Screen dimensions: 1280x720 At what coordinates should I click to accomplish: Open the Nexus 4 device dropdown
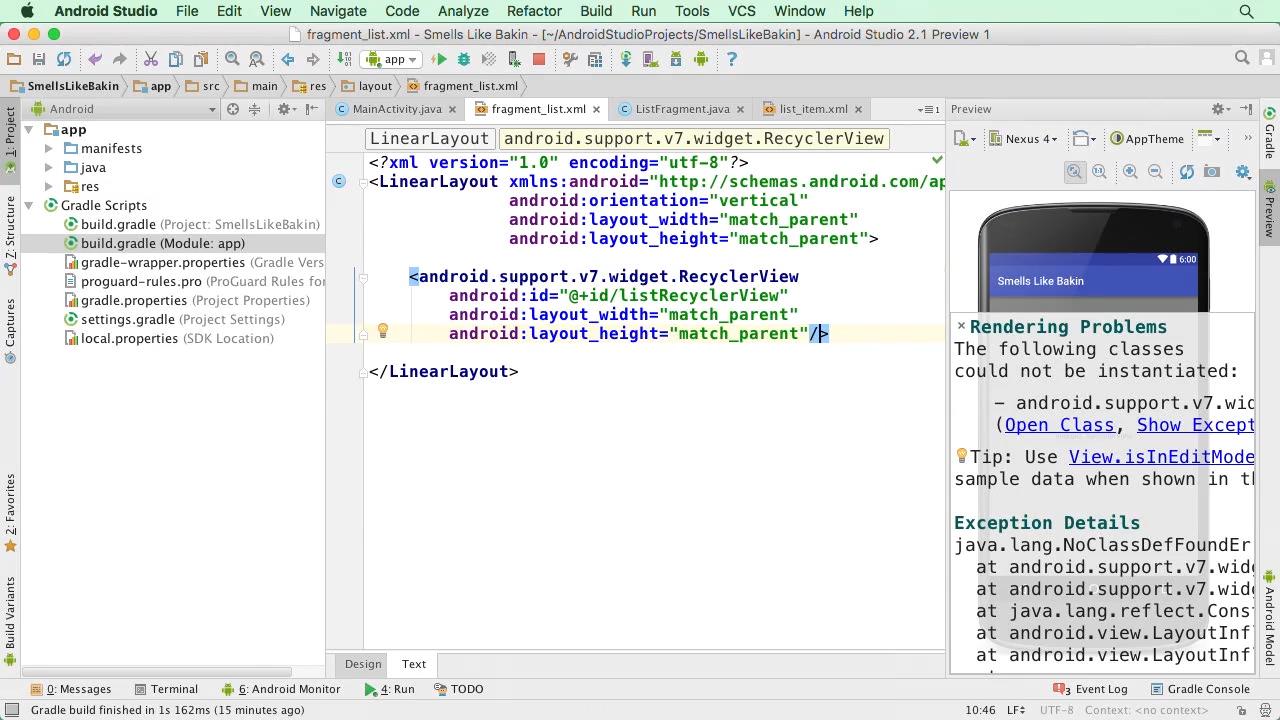1023,139
